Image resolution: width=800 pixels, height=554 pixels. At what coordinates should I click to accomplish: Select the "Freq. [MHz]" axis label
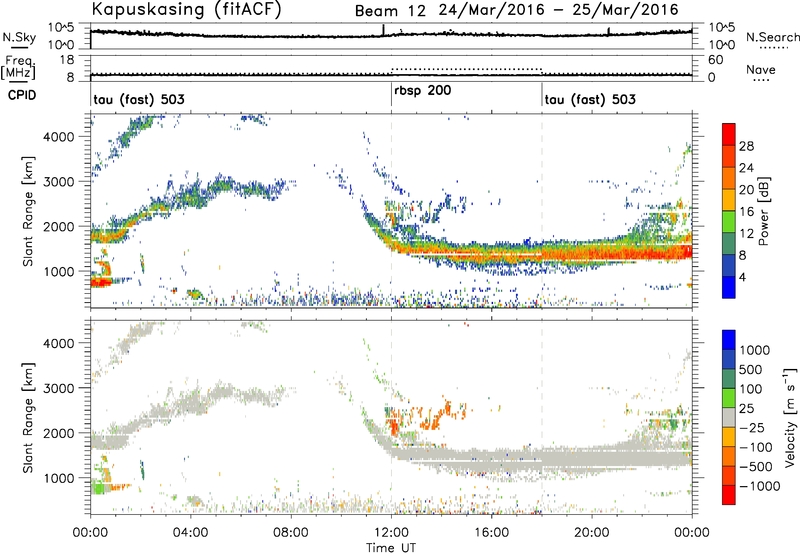point(19,67)
